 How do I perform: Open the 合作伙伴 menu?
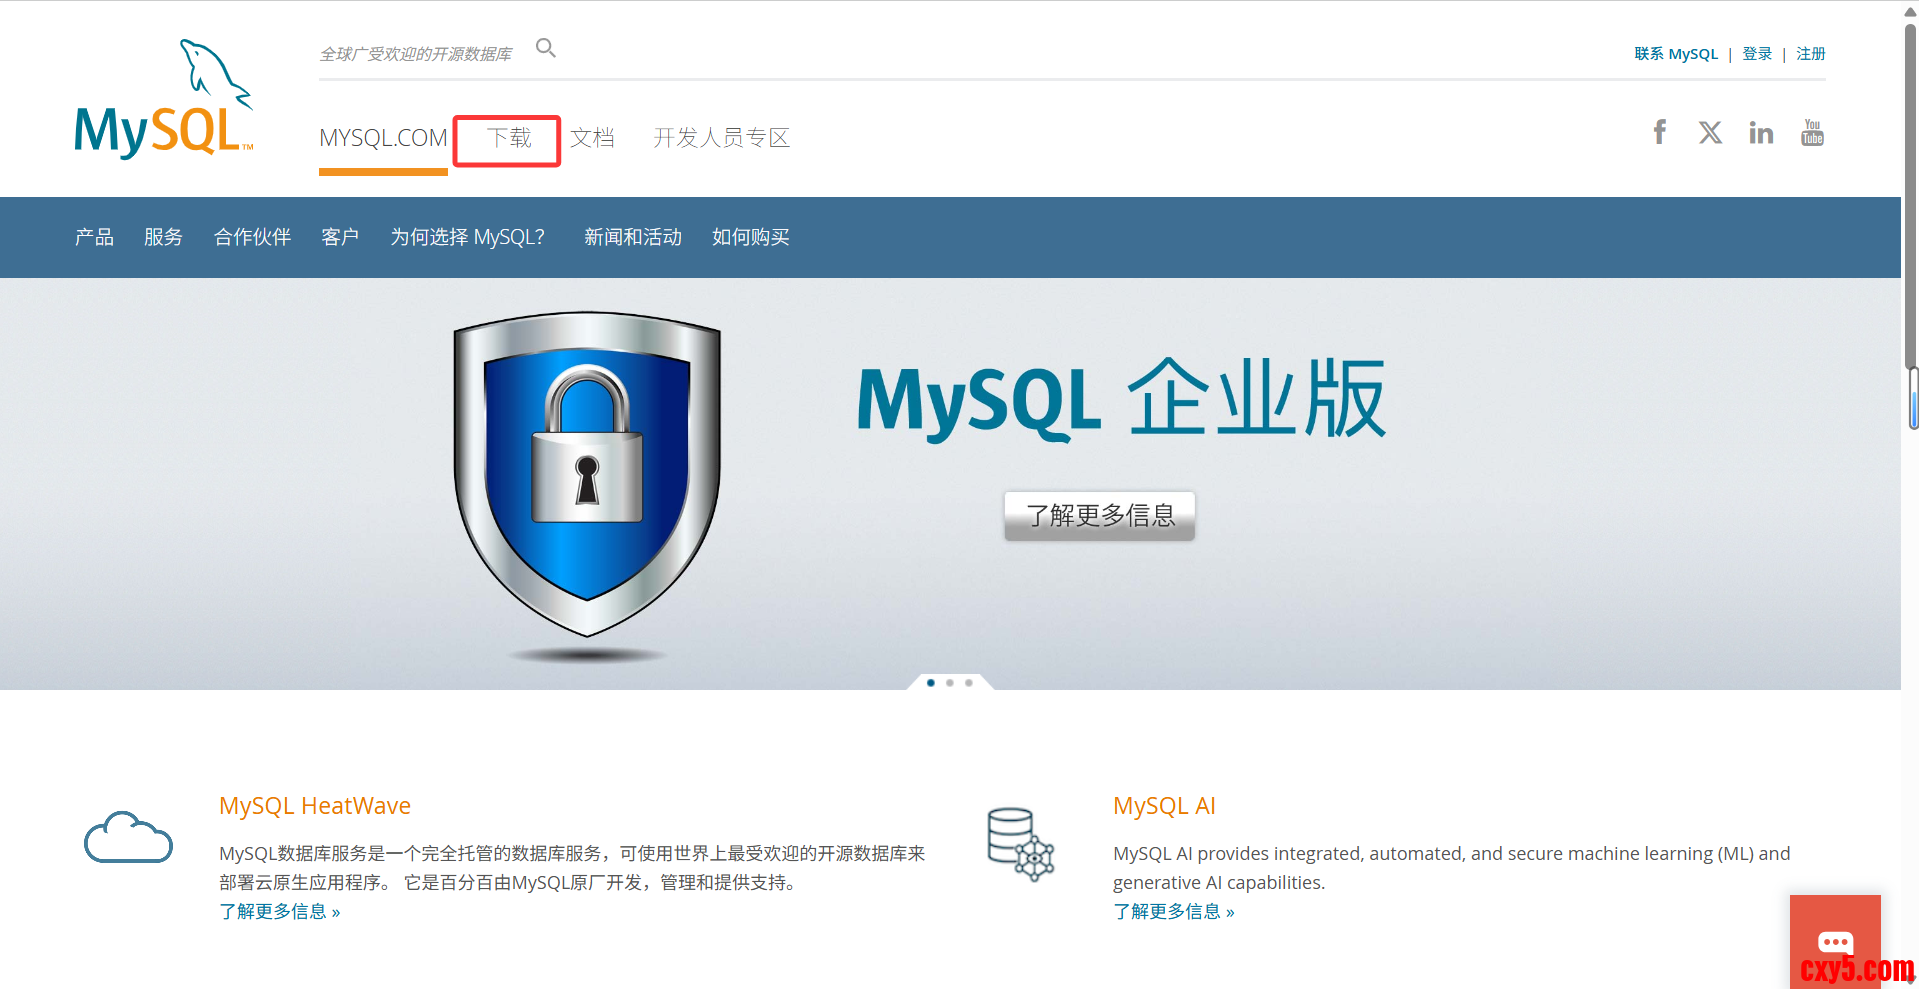point(252,237)
